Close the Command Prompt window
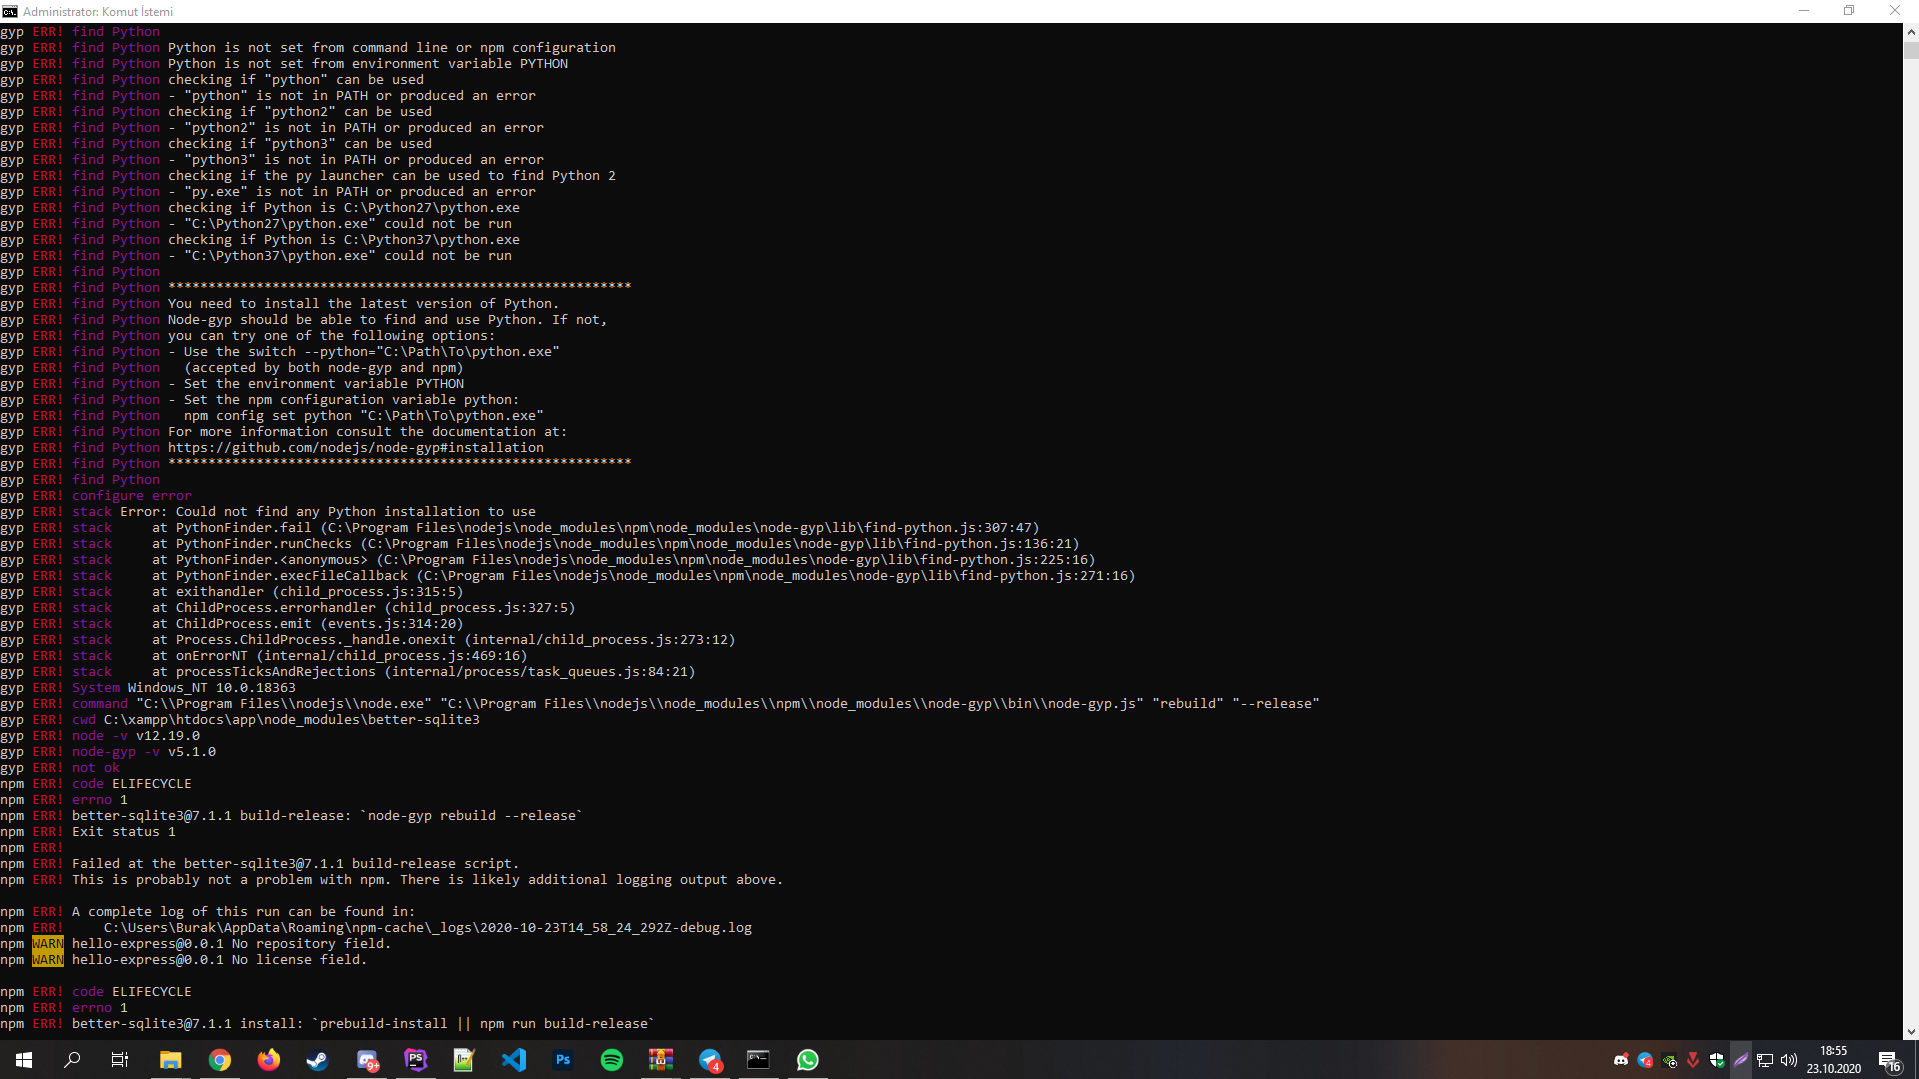This screenshot has width=1919, height=1079. click(1895, 11)
